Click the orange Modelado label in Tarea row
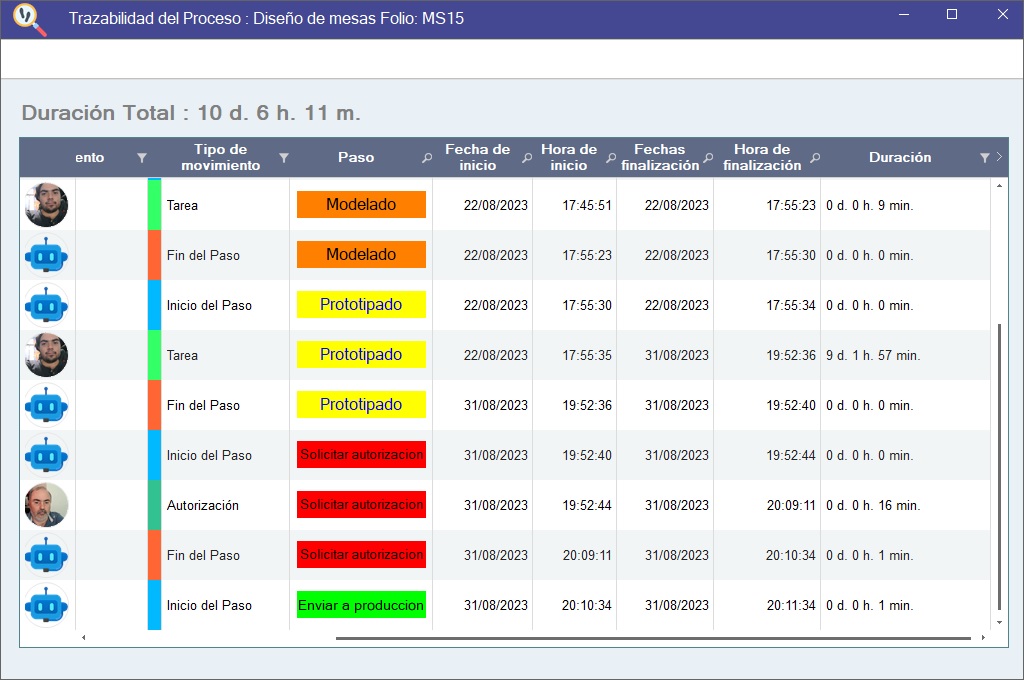This screenshot has width=1024, height=680. 361,204
